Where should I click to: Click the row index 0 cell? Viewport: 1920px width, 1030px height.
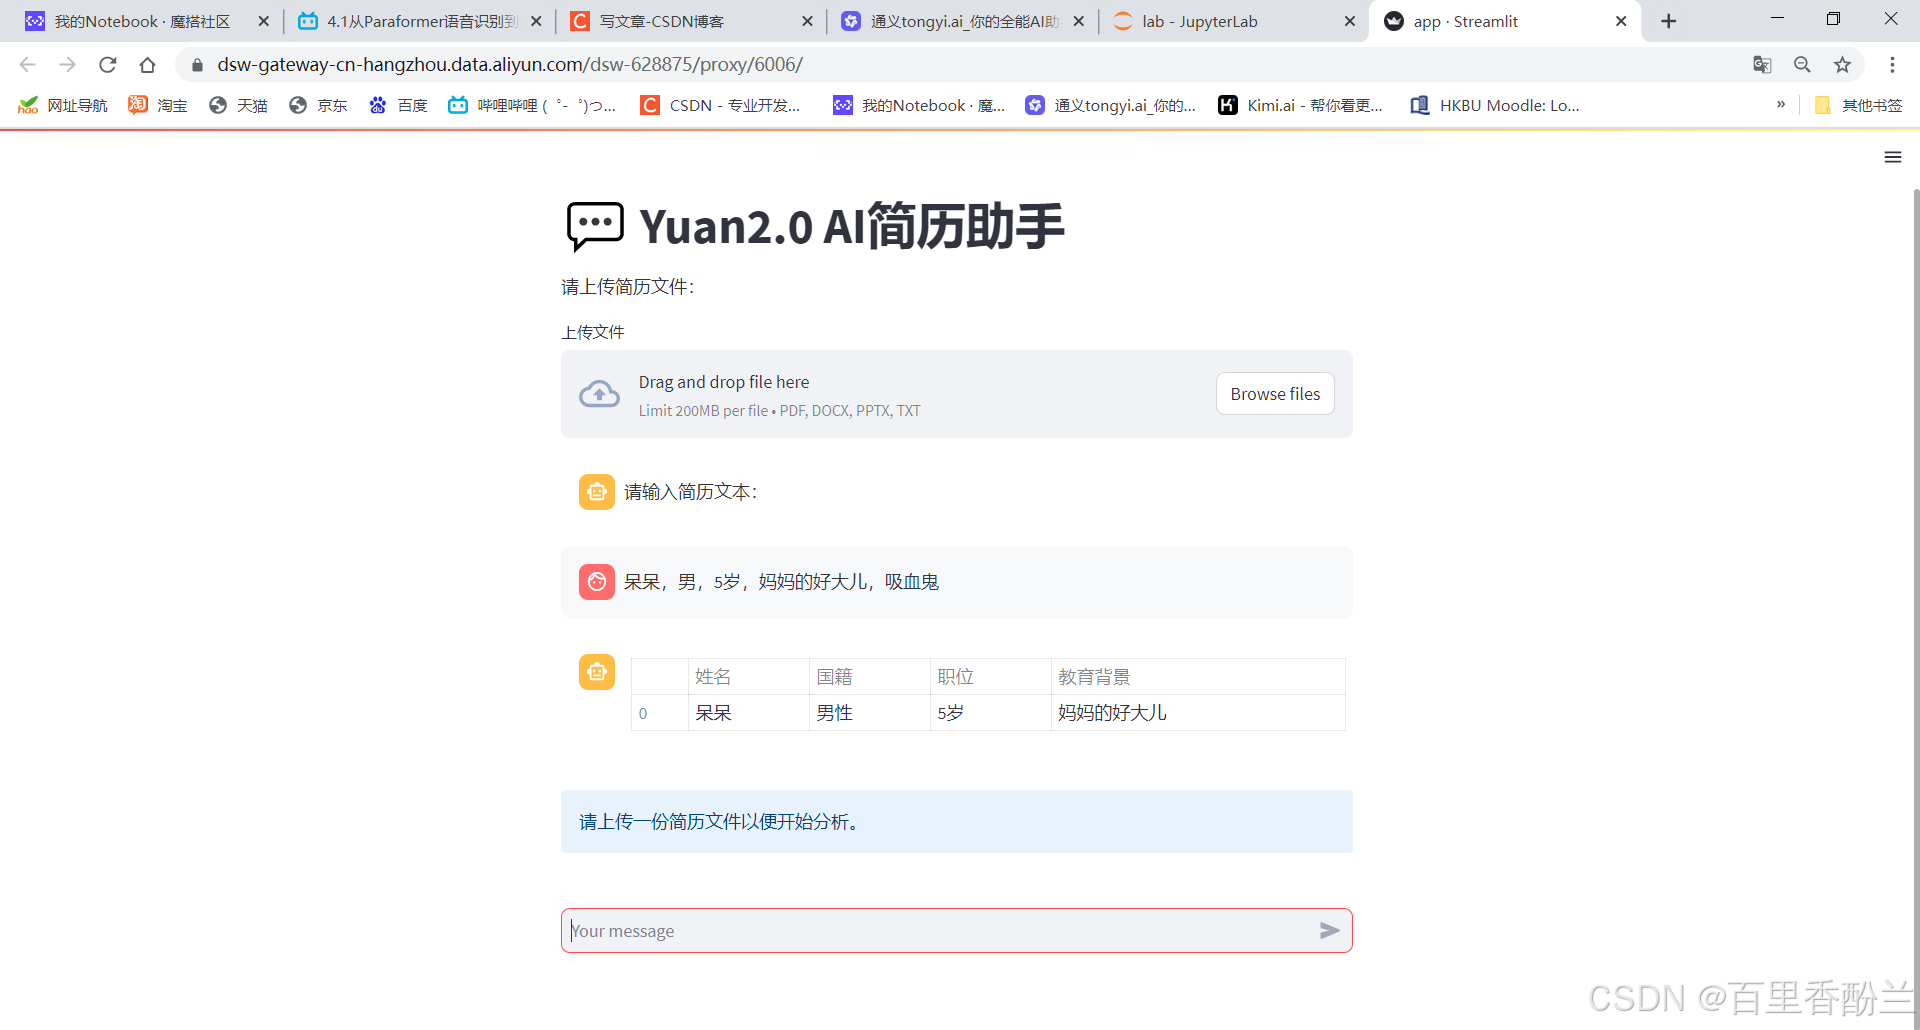[660, 713]
